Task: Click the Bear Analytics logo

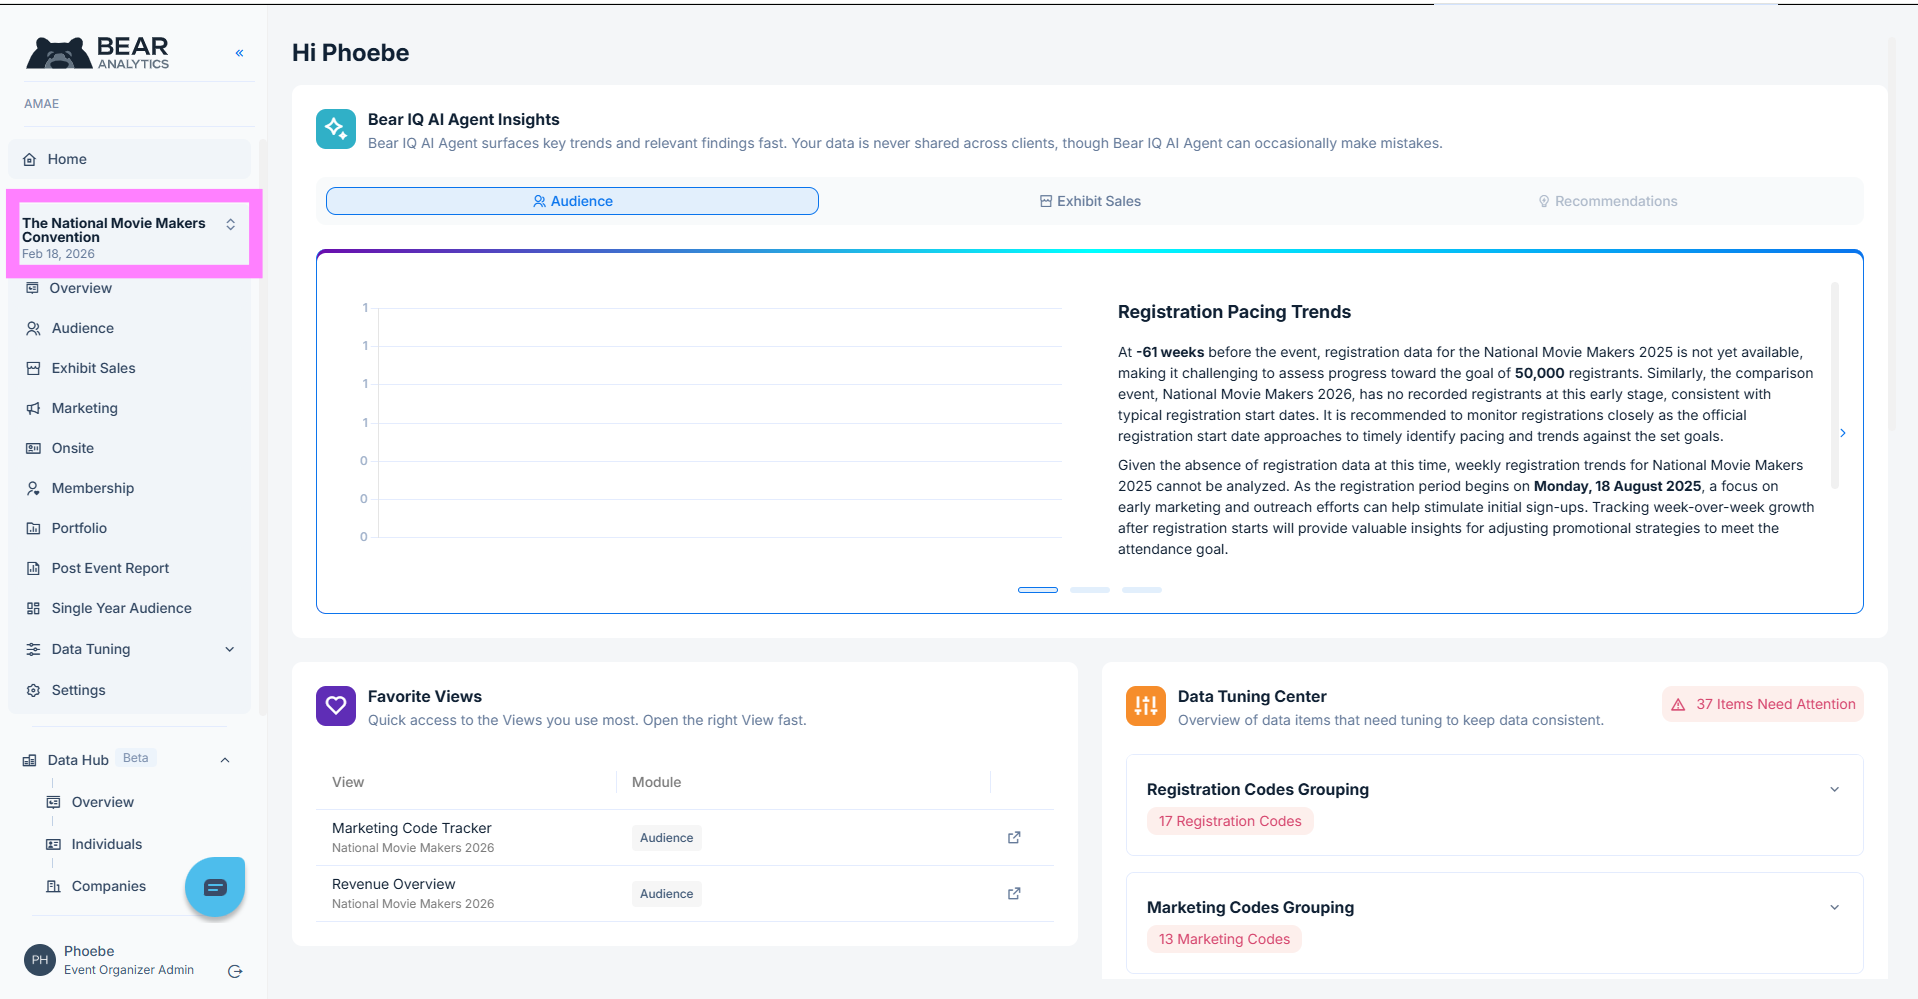Action: tap(98, 53)
